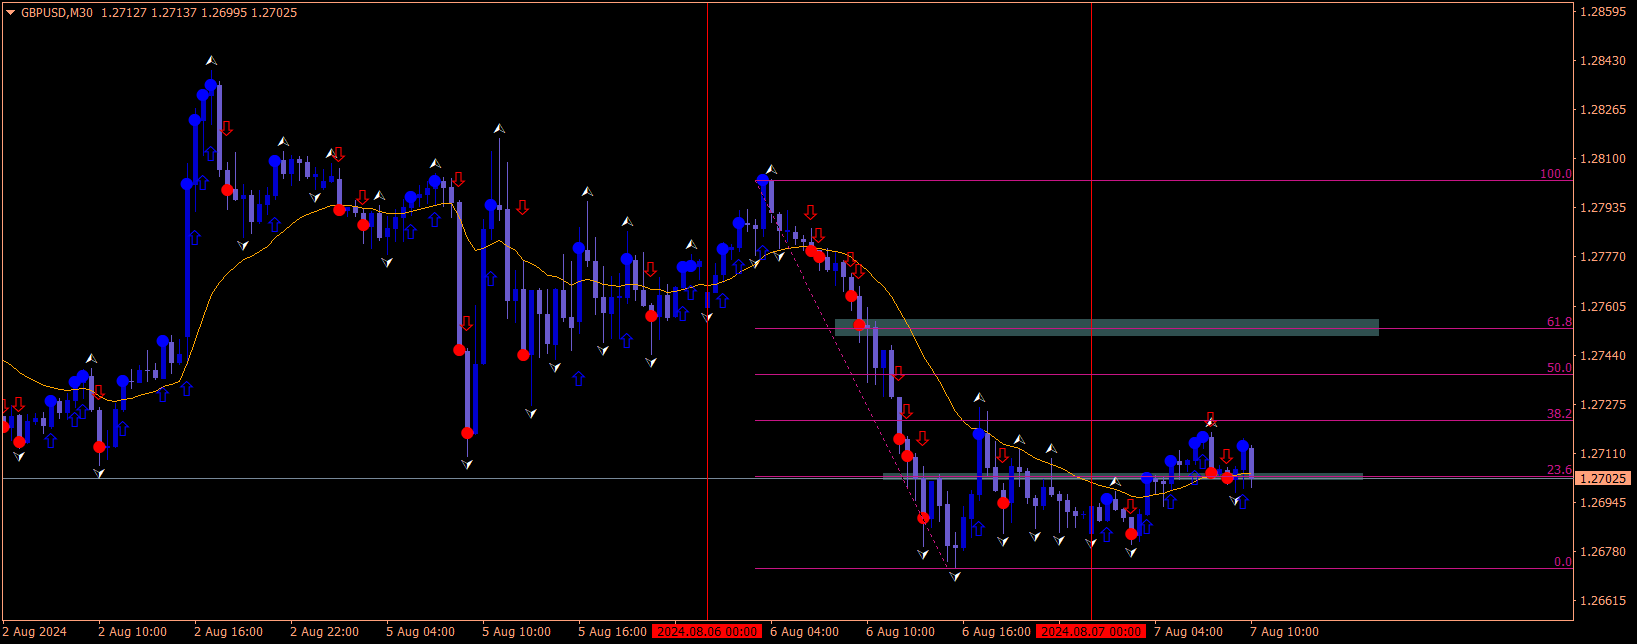Click the 5 Aug 10:00 time label
This screenshot has width=1637, height=644.
pyautogui.click(x=516, y=632)
